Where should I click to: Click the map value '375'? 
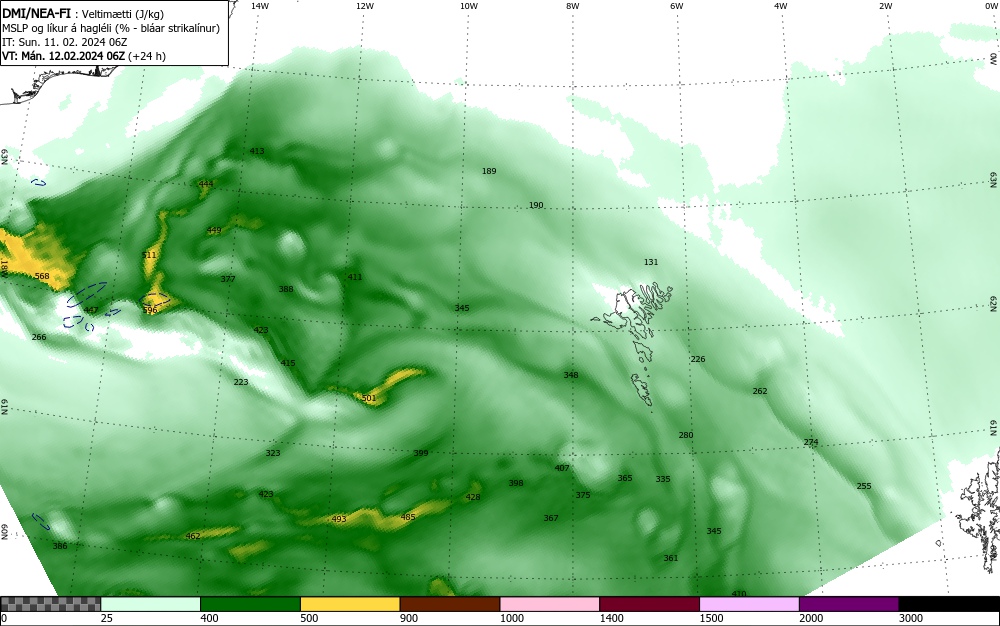[x=583, y=495]
